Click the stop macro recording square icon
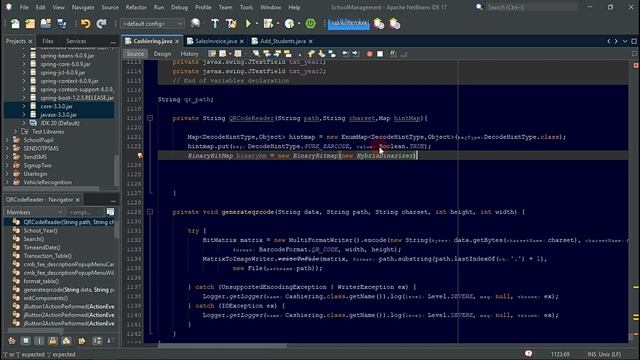The width and height of the screenshot is (640, 360). pyautogui.click(x=380, y=54)
